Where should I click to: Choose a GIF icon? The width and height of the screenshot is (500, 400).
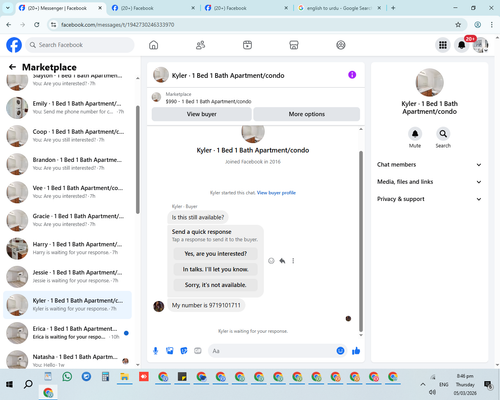198,351
